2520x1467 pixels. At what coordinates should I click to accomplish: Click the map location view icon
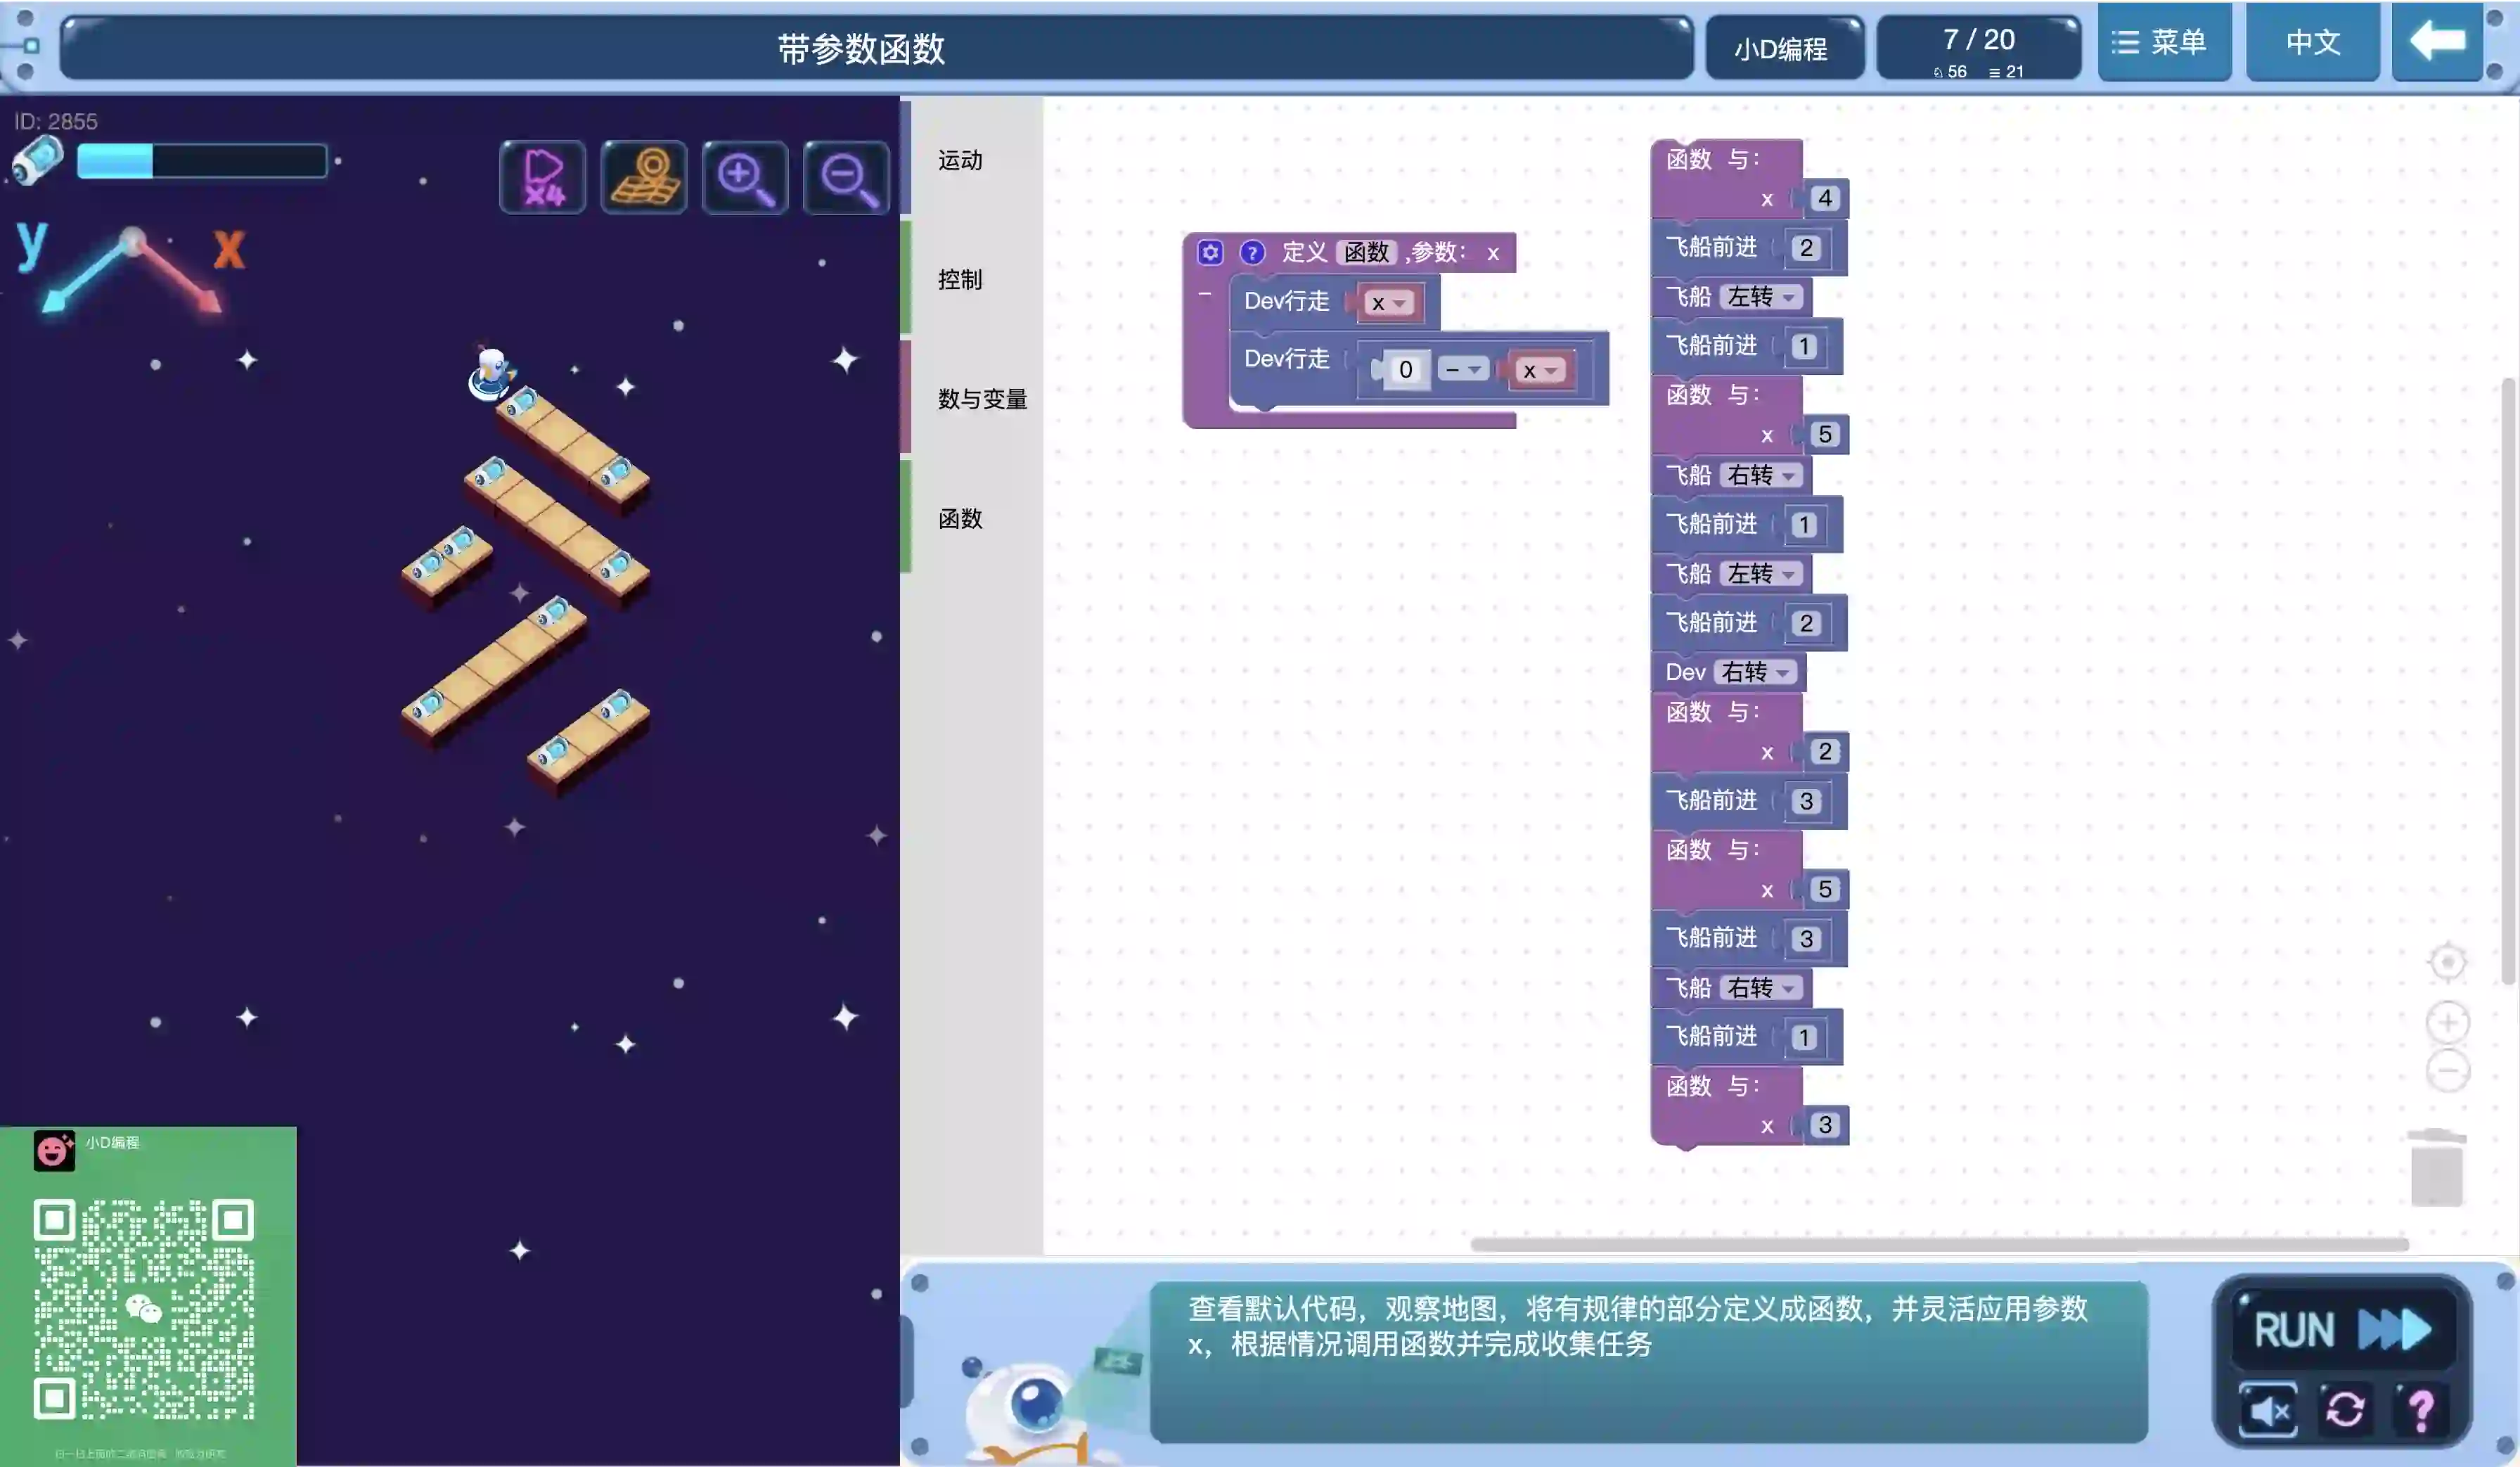click(644, 178)
